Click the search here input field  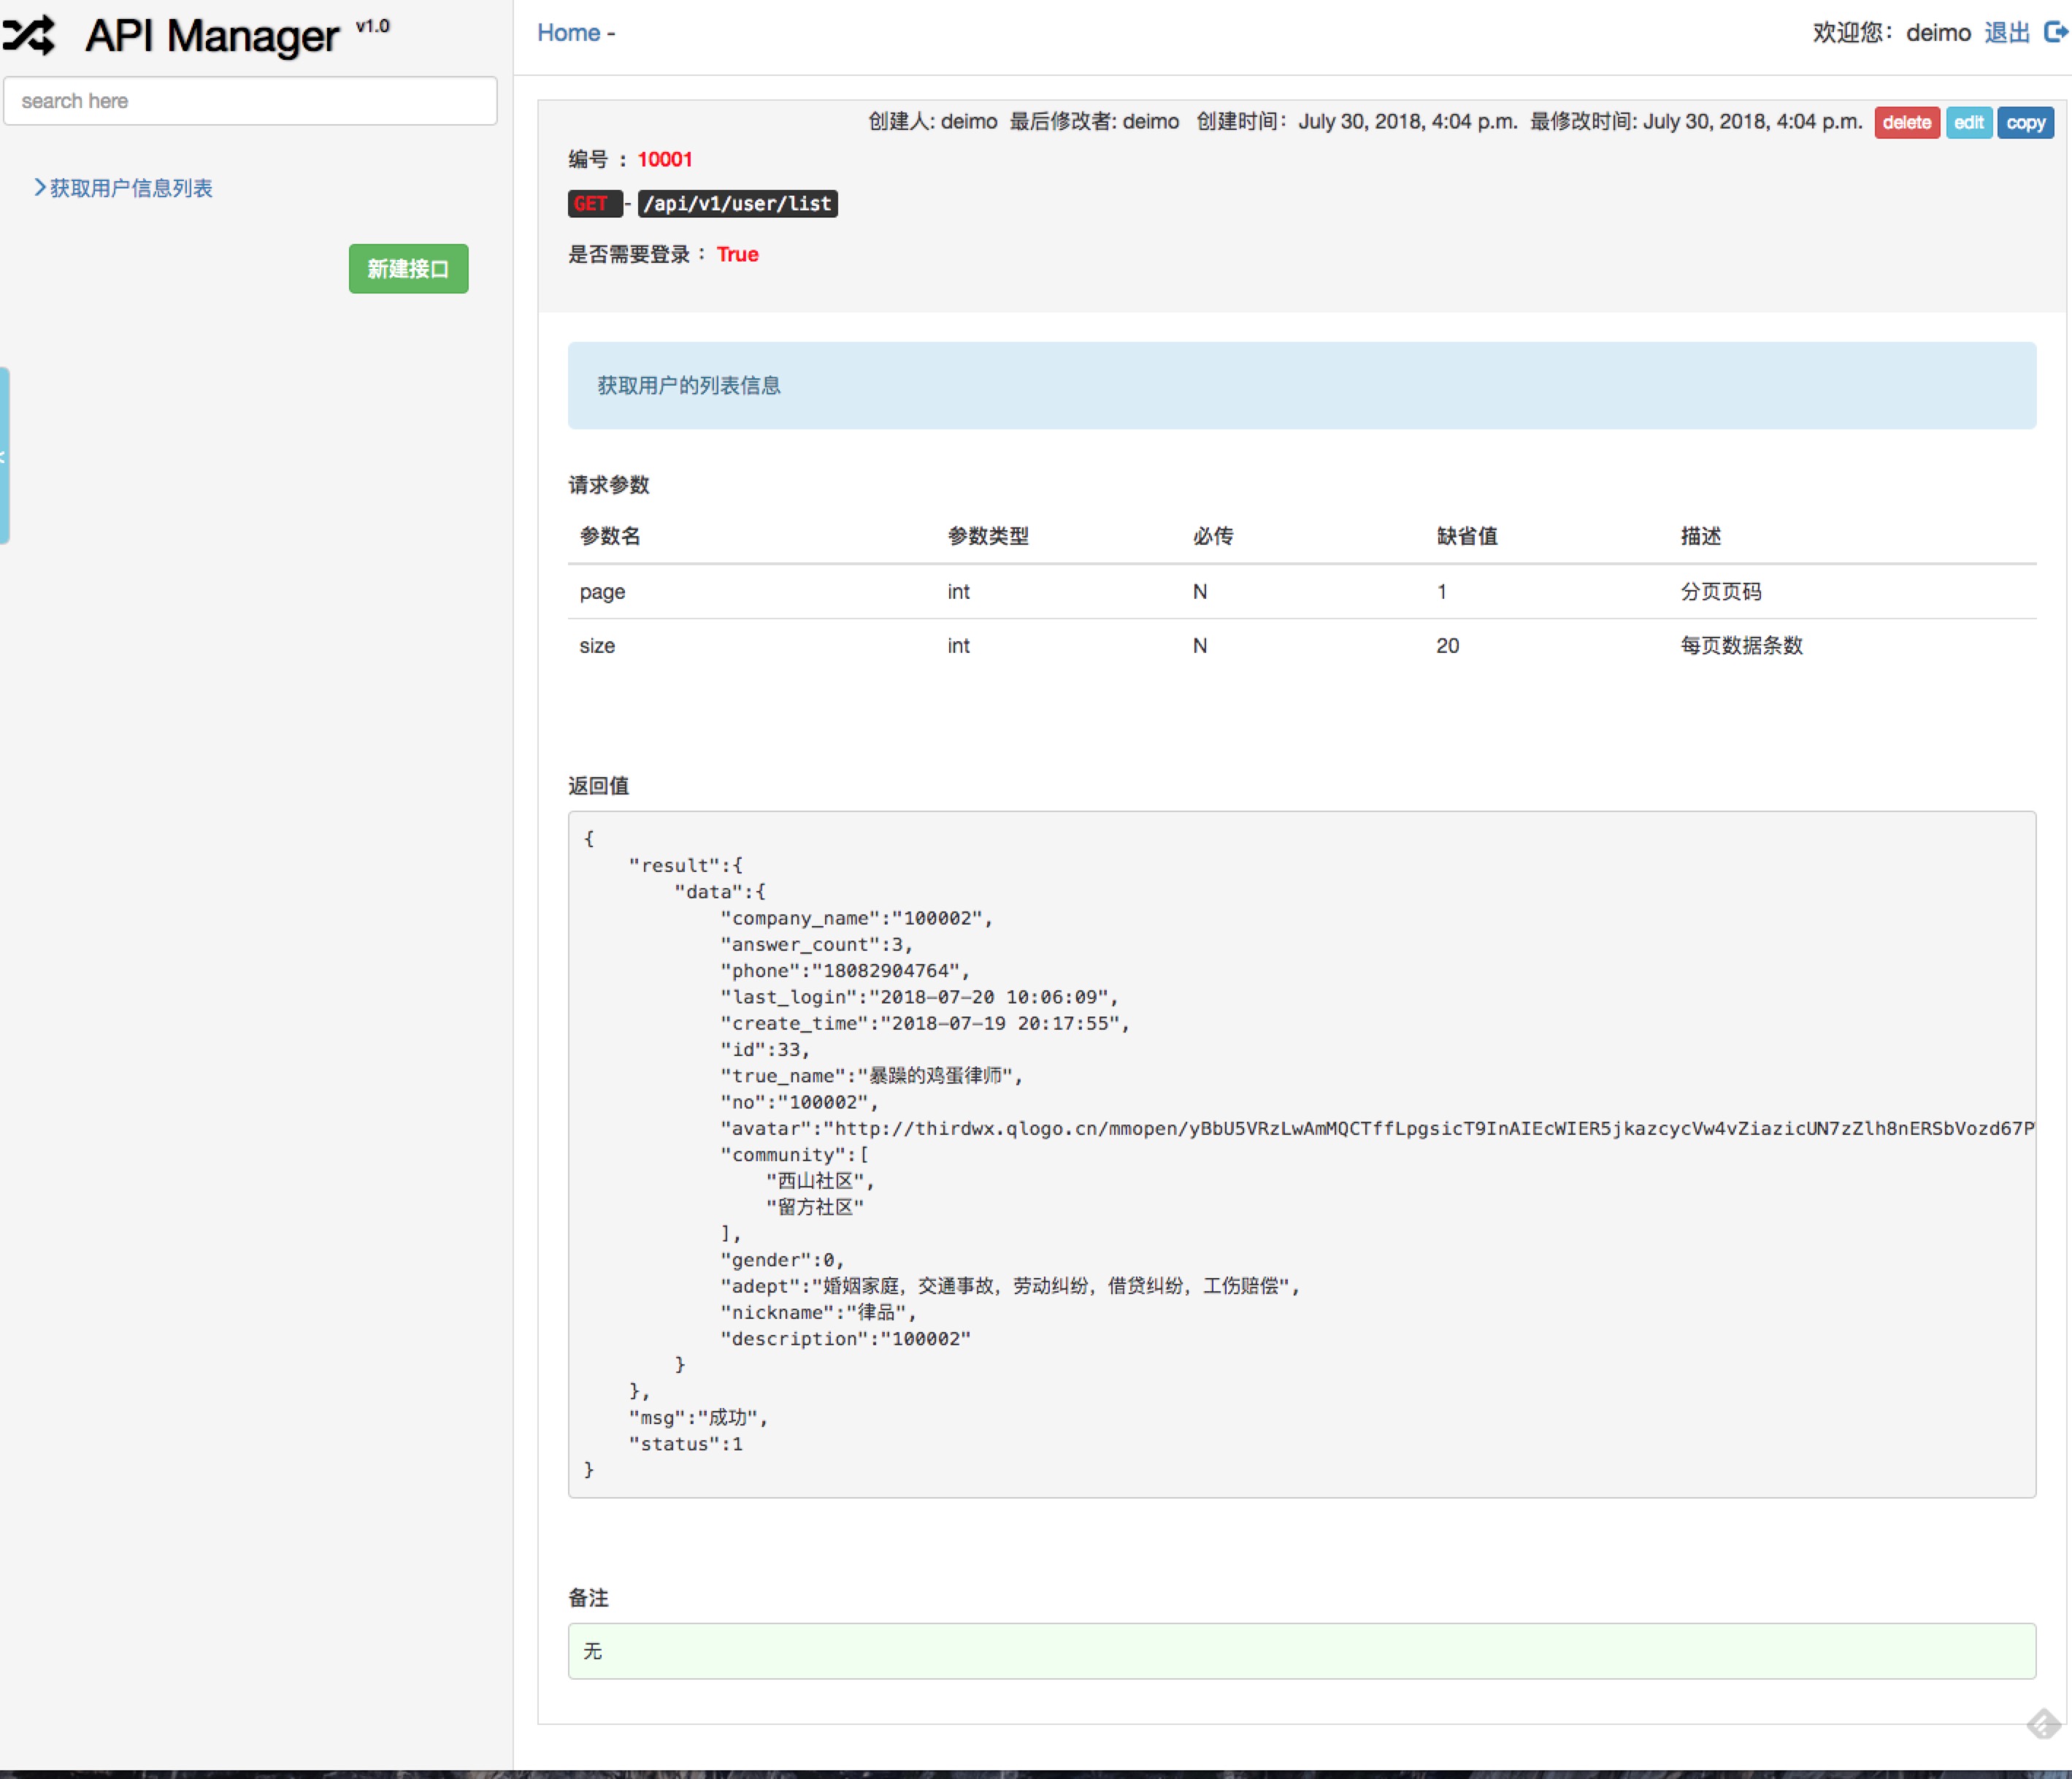[250, 101]
